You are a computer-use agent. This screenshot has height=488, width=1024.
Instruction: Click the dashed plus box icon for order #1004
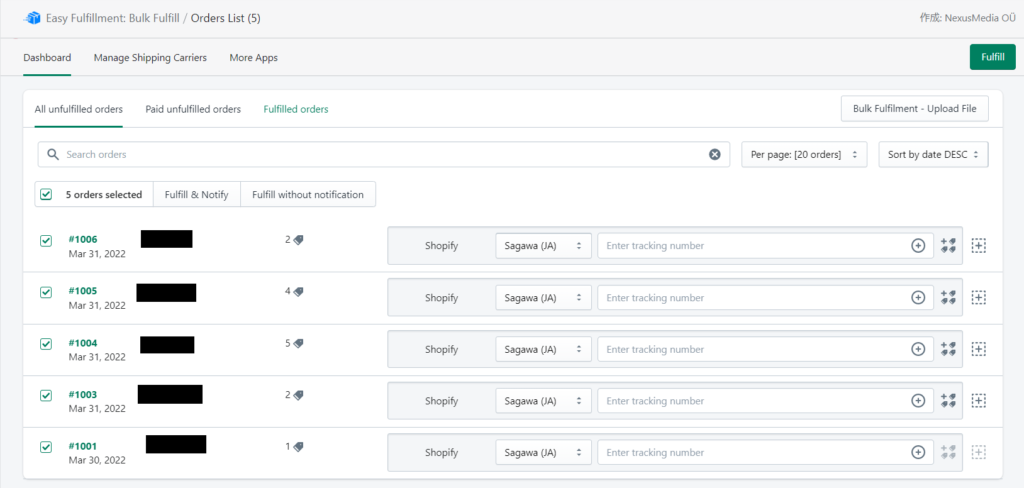978,349
